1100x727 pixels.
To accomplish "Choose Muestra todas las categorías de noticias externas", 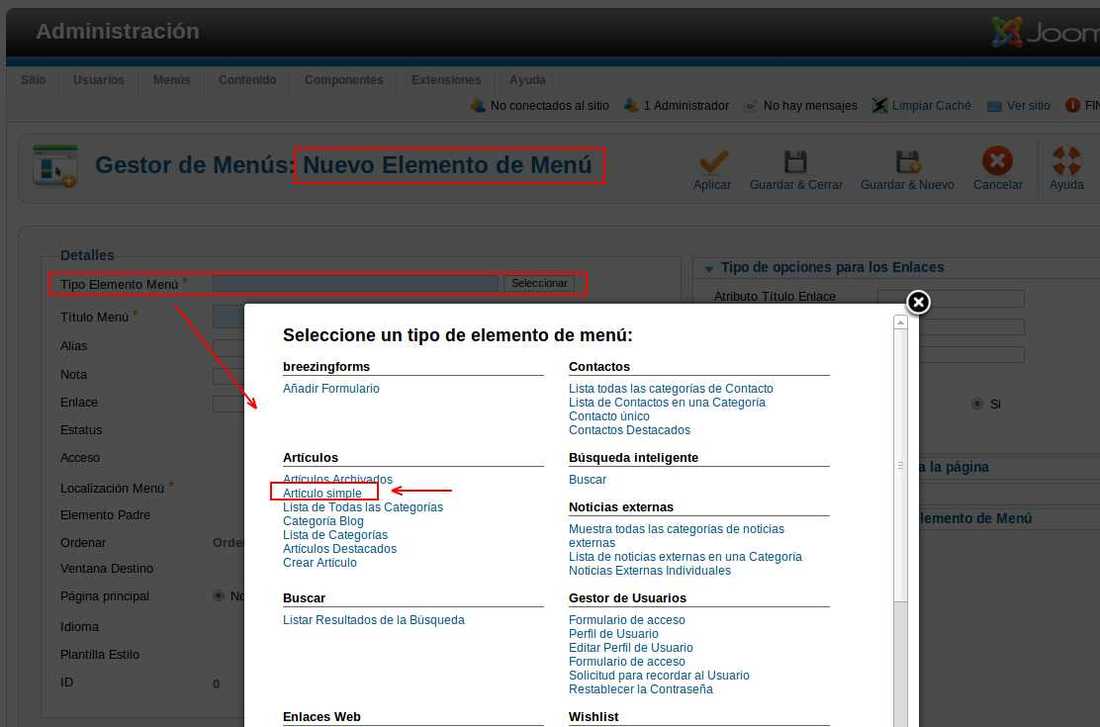I will tap(676, 536).
